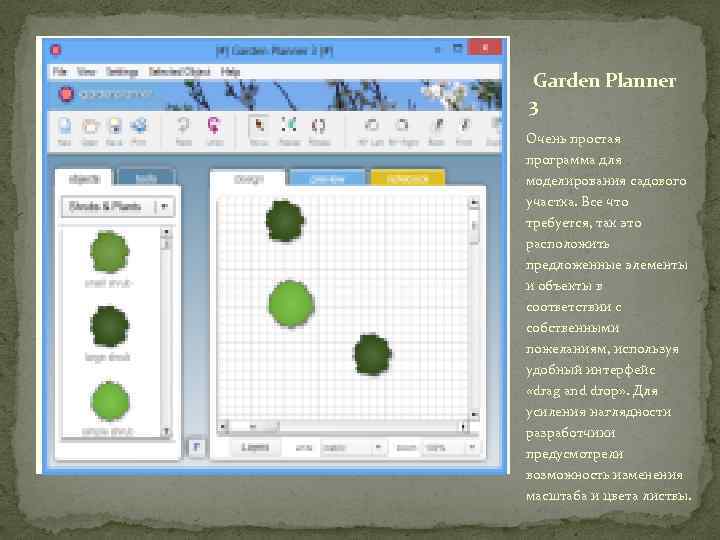
Task: Open the File menu
Action: pyautogui.click(x=59, y=72)
